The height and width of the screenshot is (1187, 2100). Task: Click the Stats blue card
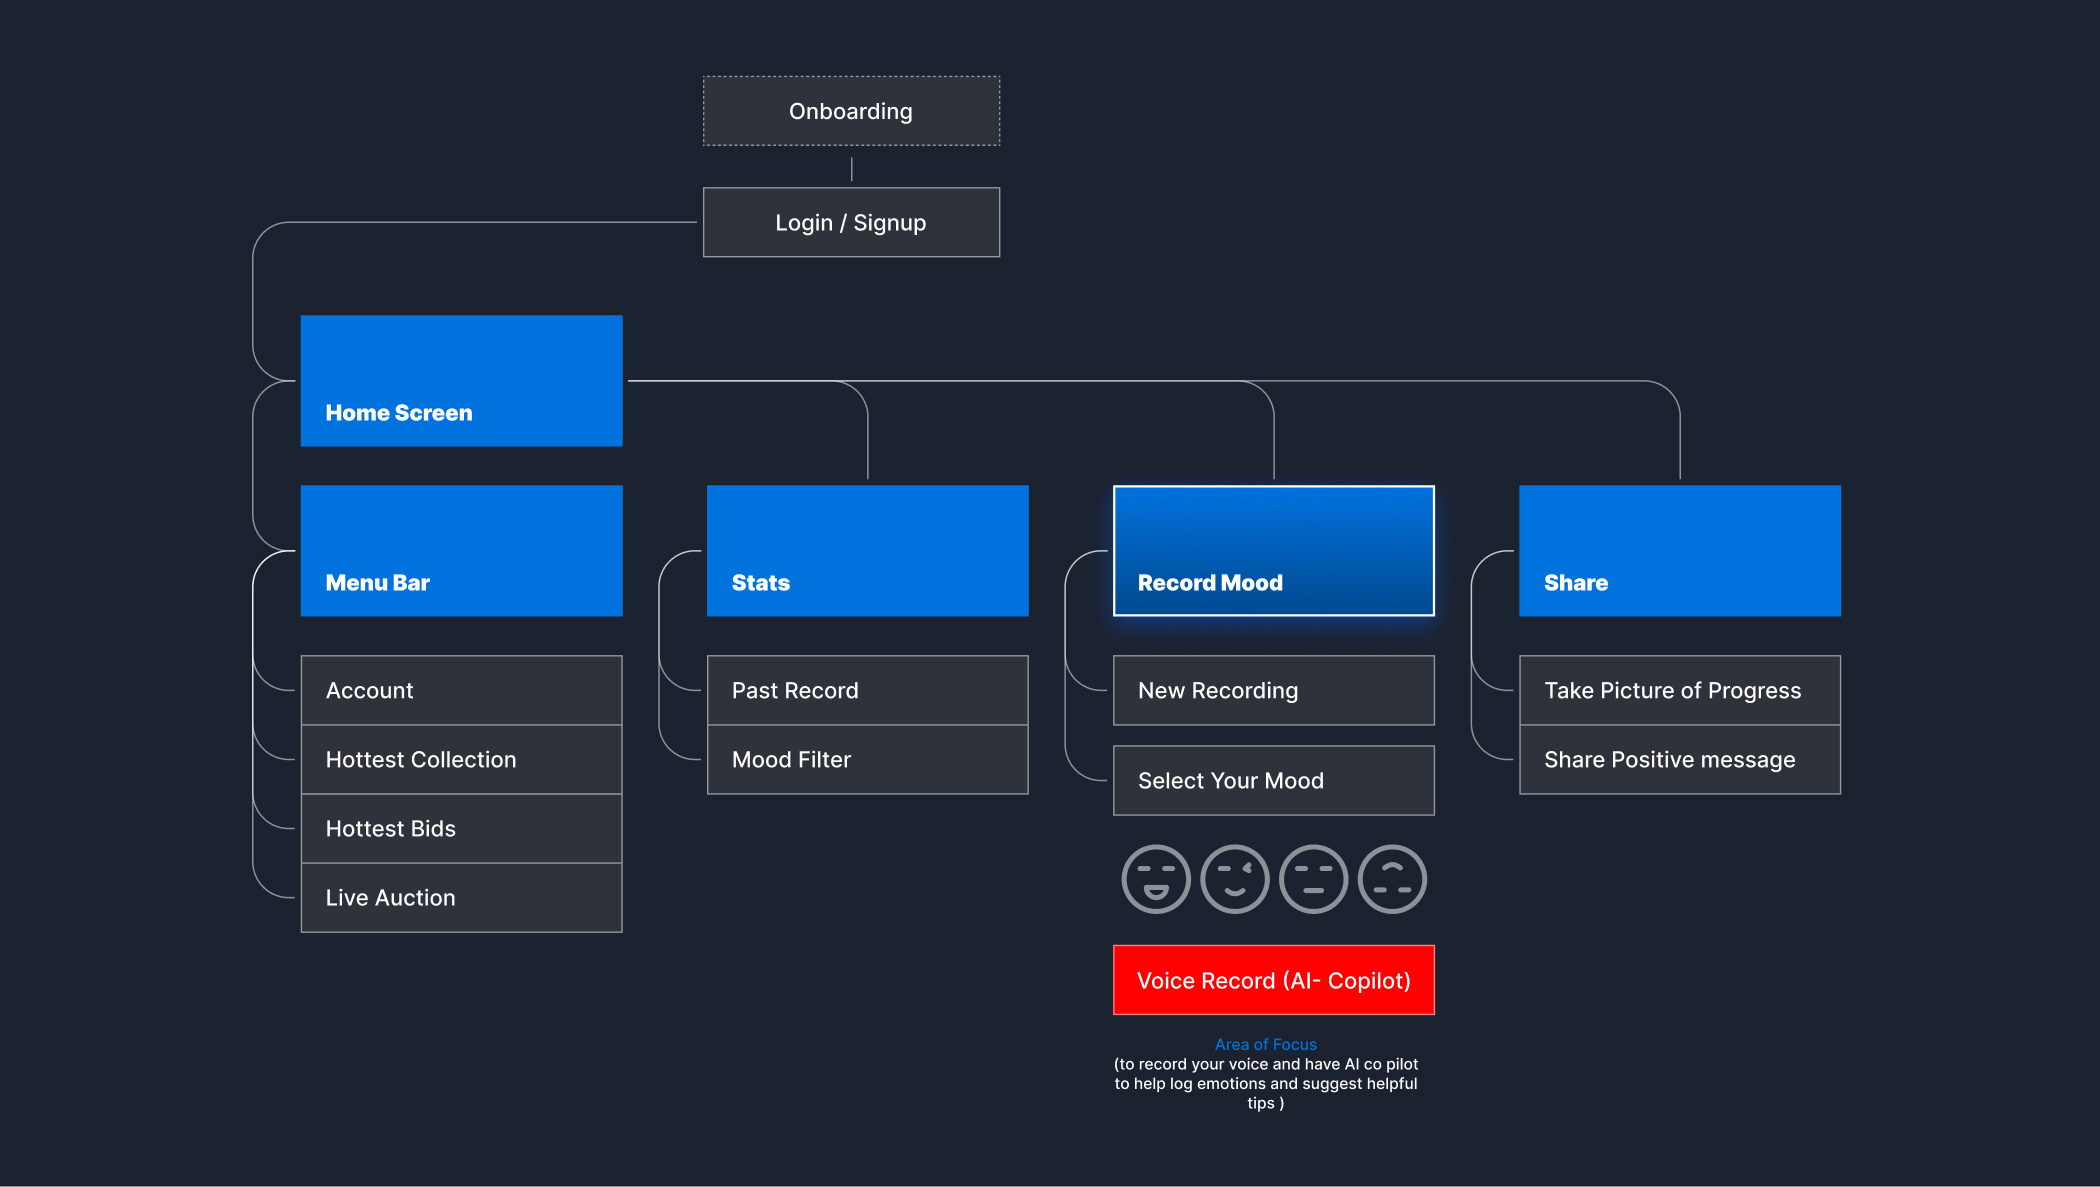point(867,551)
